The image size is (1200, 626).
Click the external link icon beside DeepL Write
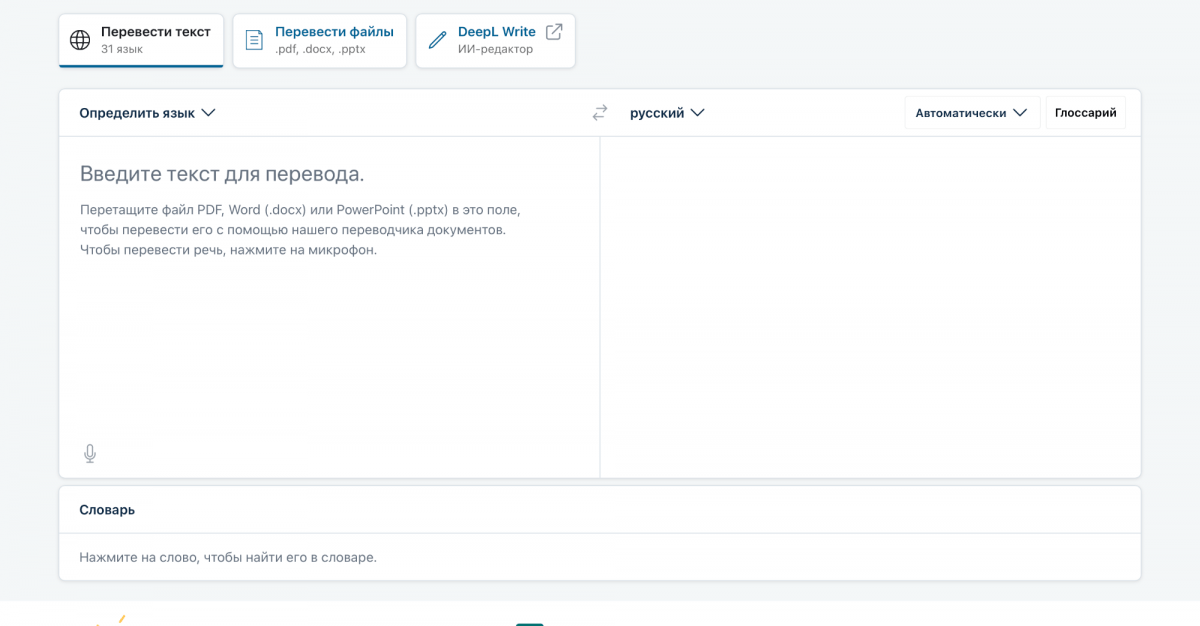pos(552,31)
